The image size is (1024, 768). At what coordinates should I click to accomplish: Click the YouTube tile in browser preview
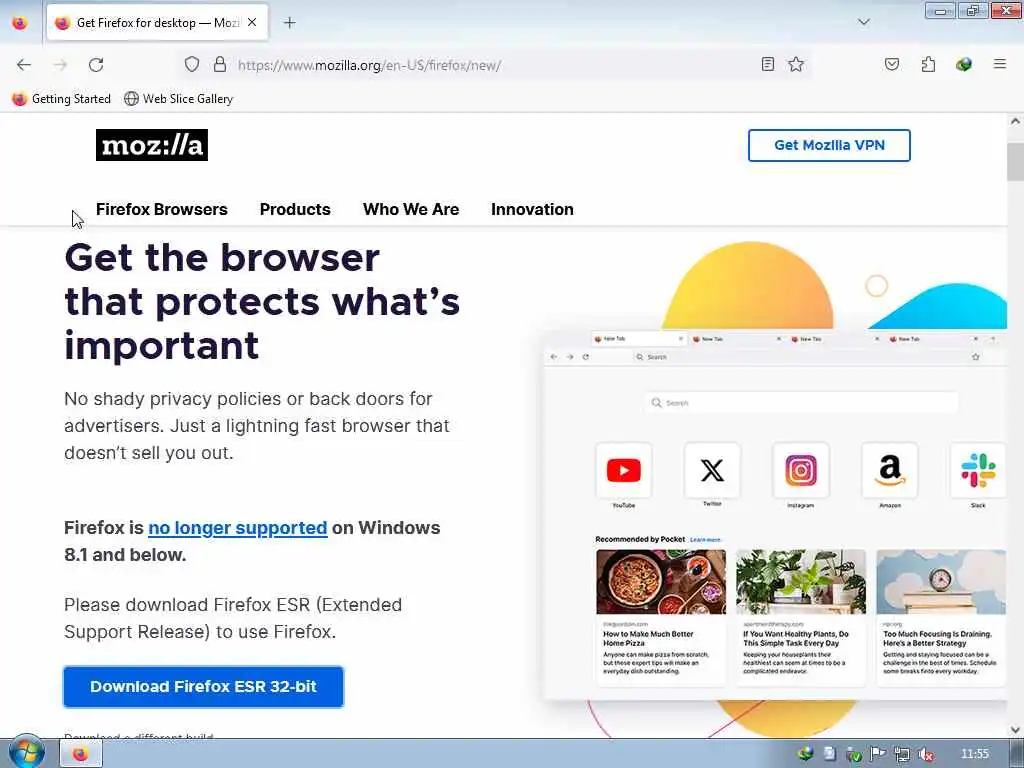click(624, 470)
